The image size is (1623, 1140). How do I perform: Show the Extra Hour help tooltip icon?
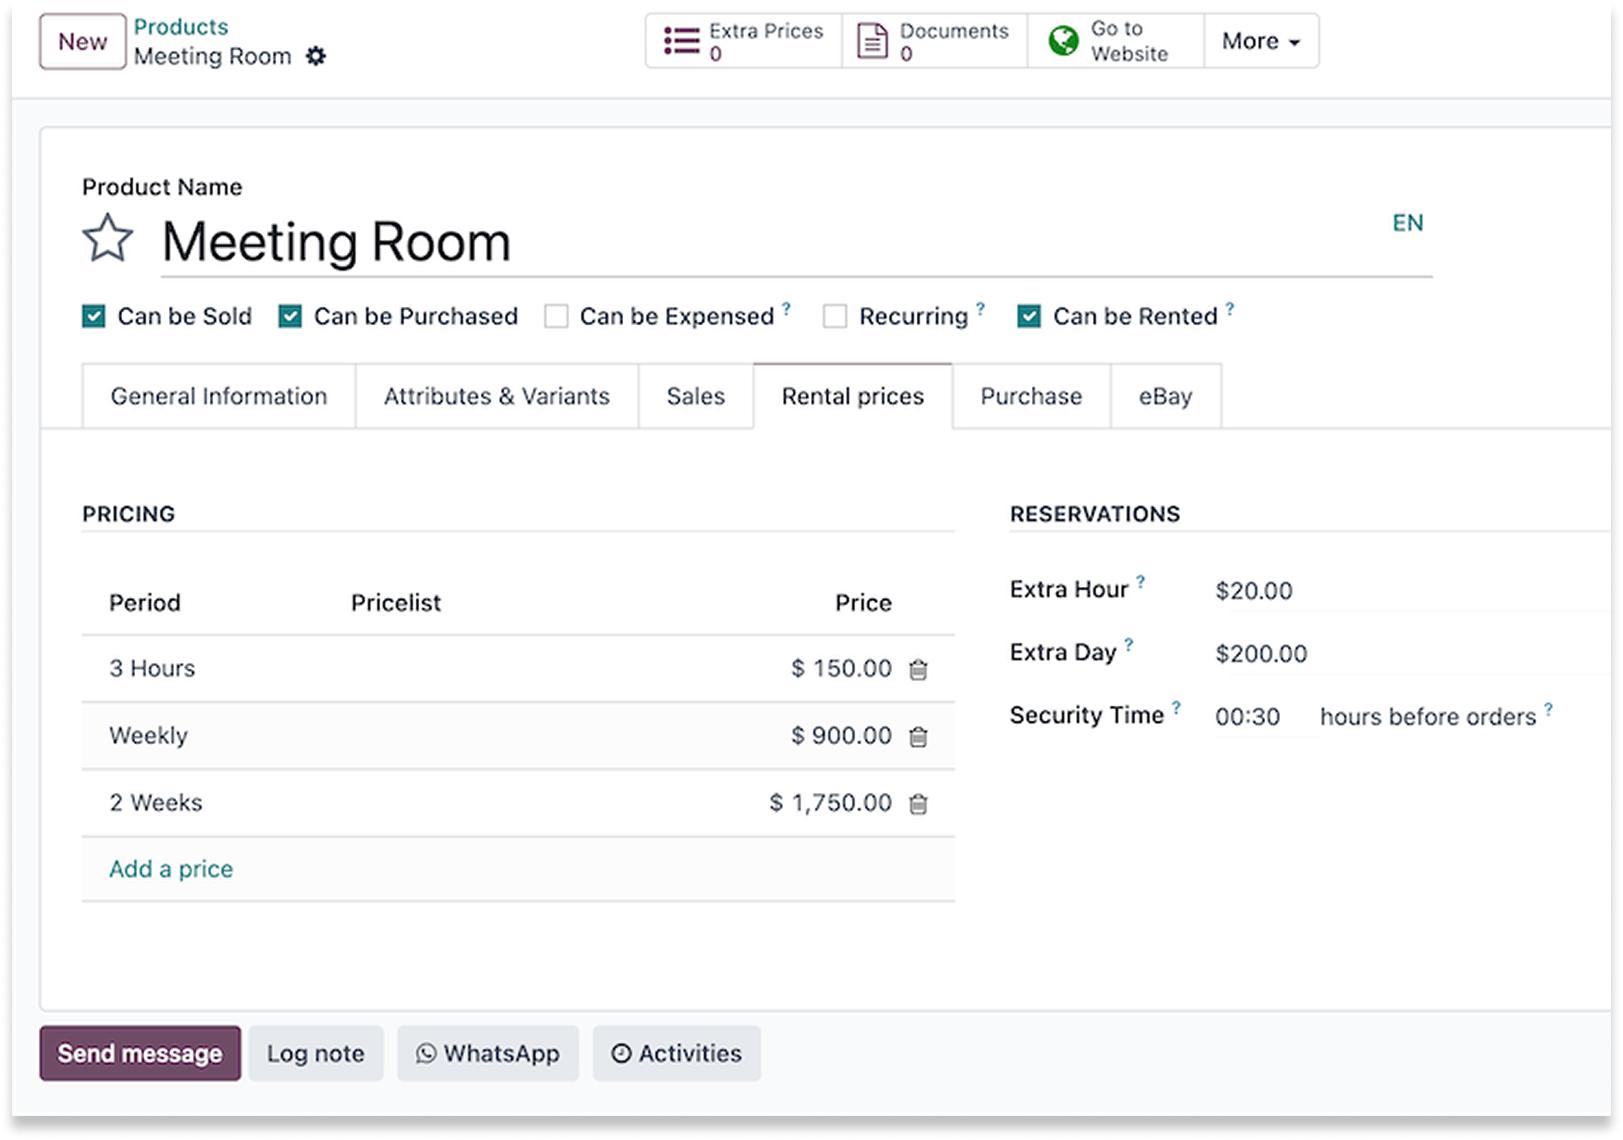(x=1140, y=581)
